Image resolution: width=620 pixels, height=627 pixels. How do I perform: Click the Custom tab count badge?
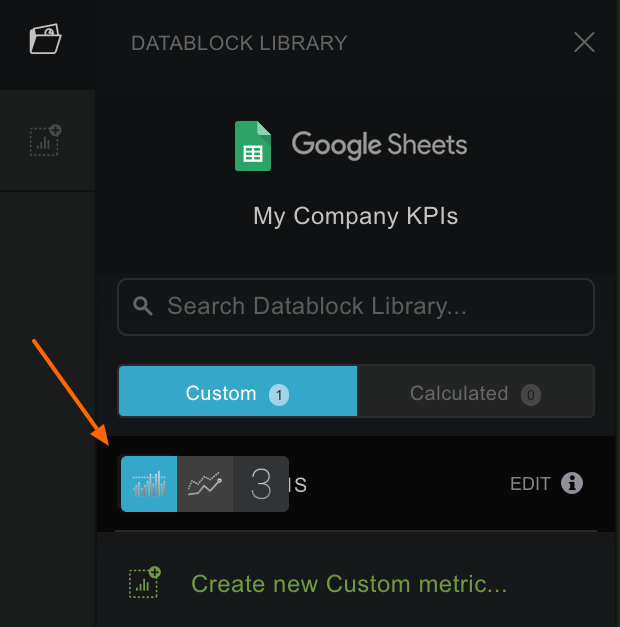(x=279, y=395)
